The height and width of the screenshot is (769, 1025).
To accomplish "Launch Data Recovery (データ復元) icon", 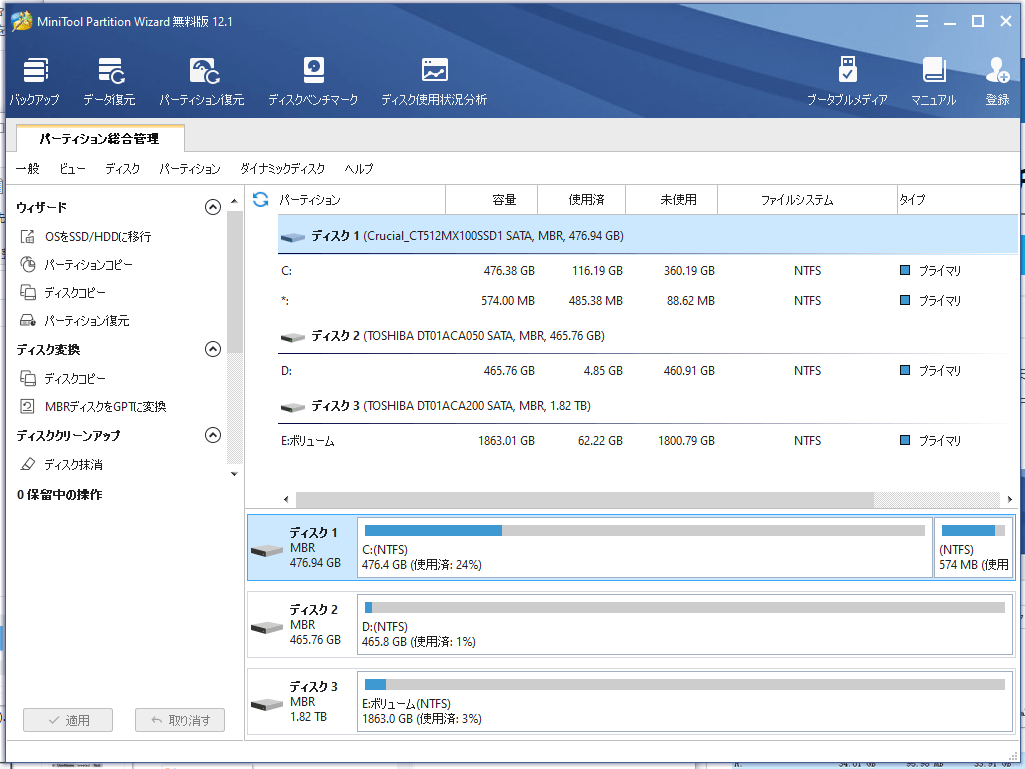I will [x=110, y=71].
